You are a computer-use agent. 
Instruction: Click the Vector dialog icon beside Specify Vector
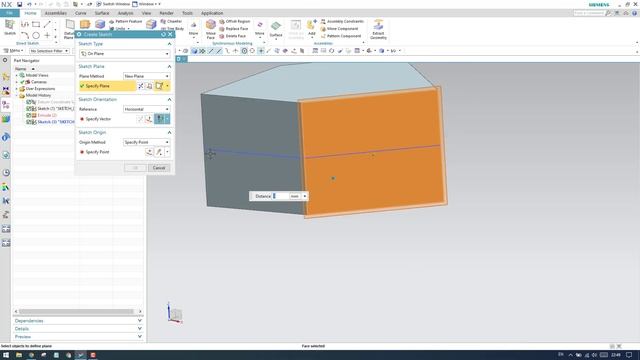149,119
